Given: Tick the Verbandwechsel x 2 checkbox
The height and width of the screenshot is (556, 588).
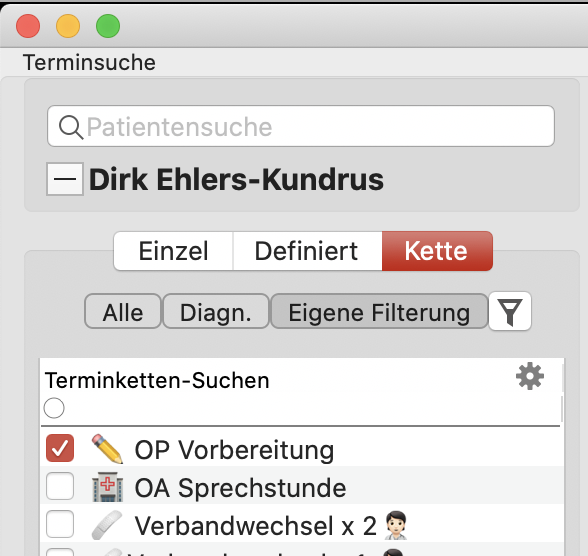Looking at the screenshot, I should coord(60,524).
